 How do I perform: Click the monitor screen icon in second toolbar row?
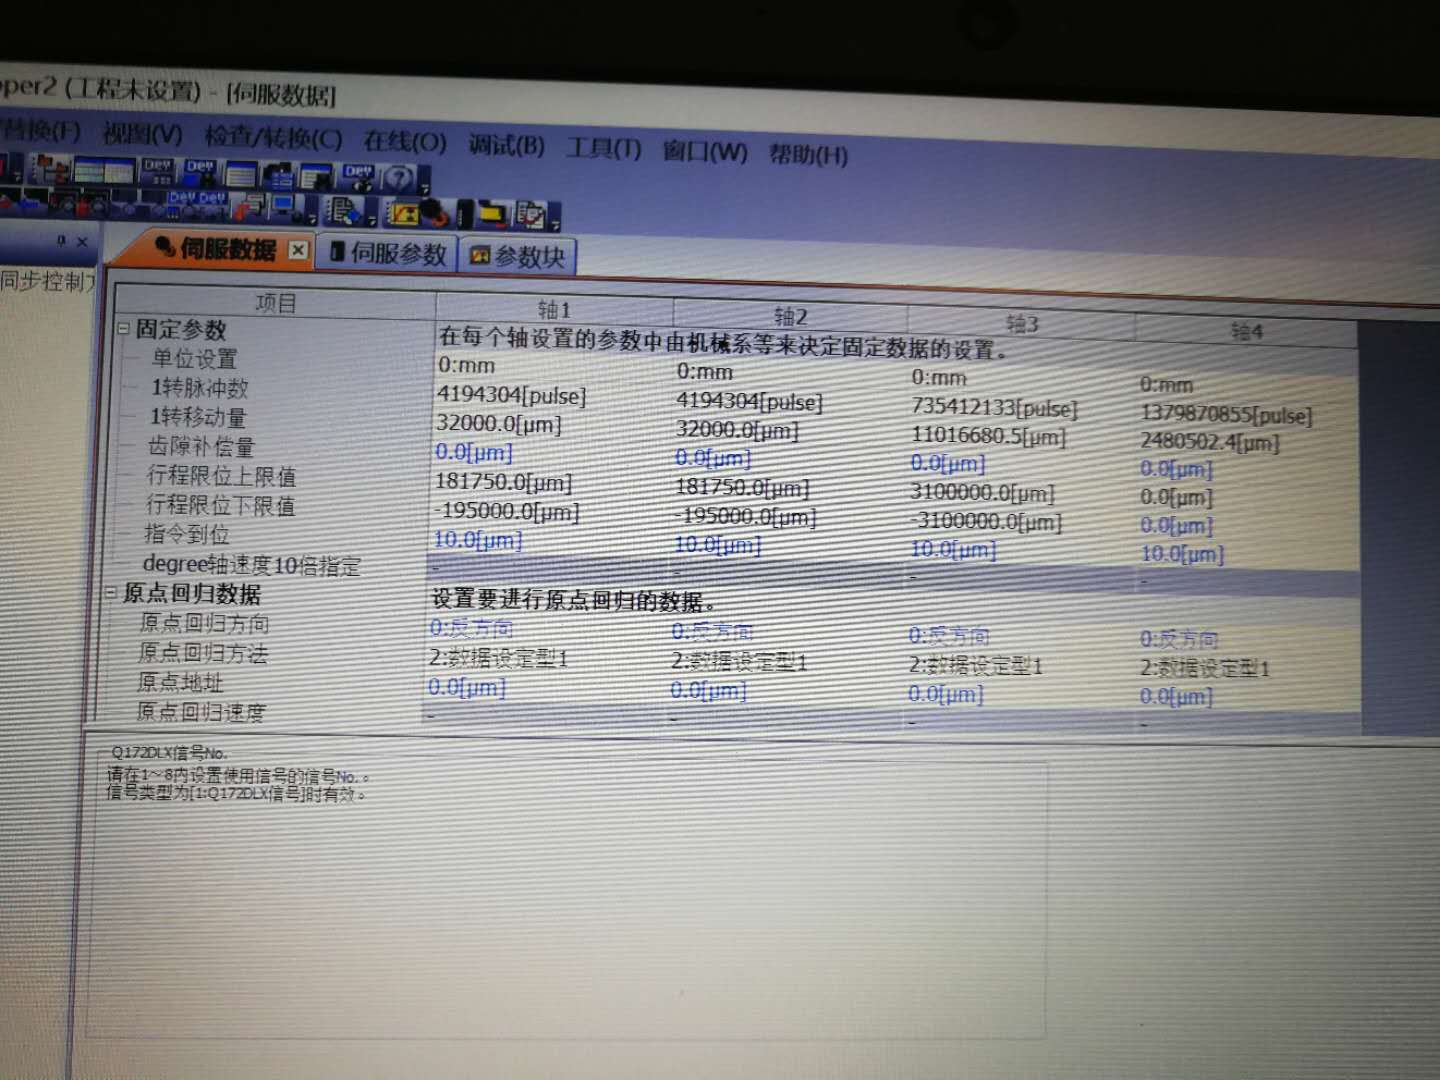[285, 207]
